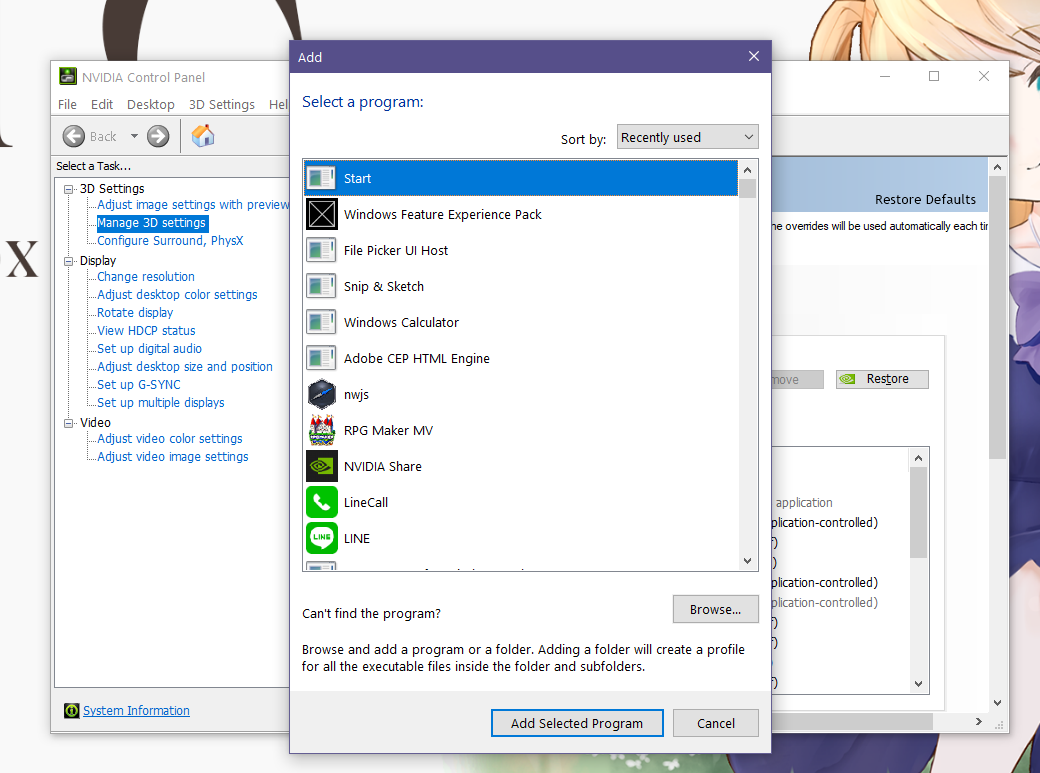Select Change resolution
The image size is (1040, 773).
point(146,277)
